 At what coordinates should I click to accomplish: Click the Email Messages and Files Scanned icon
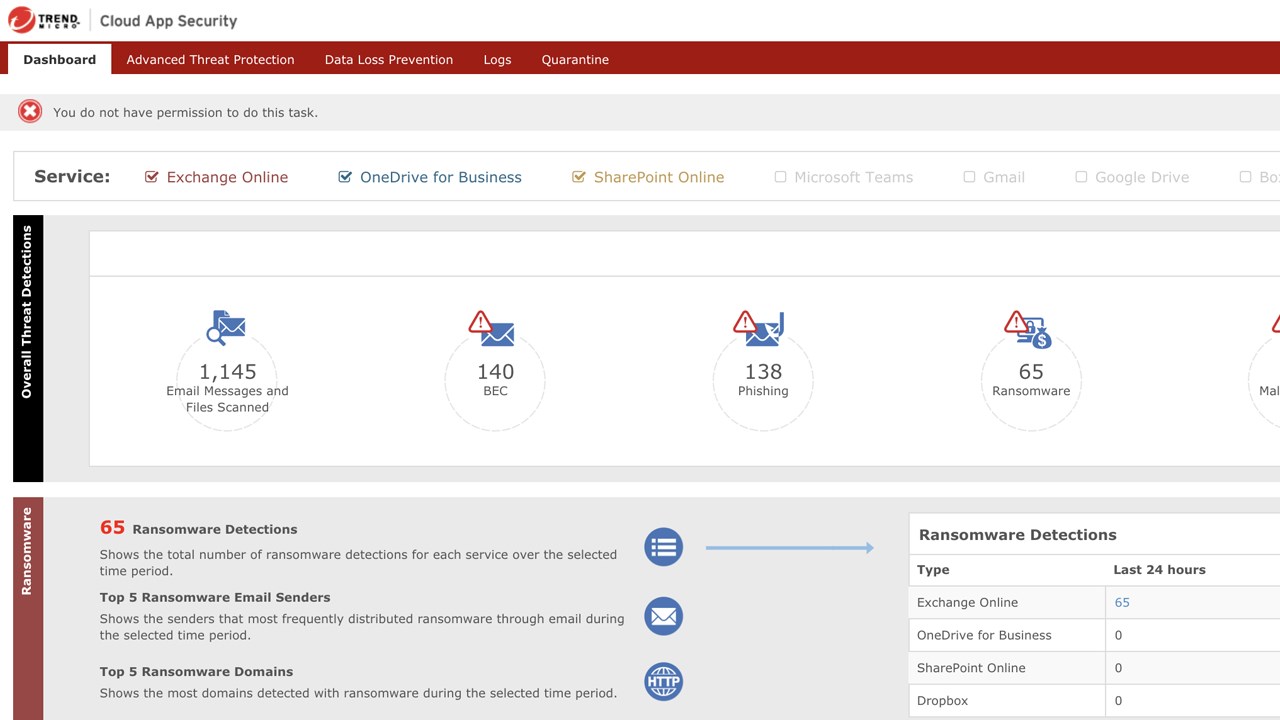point(227,328)
